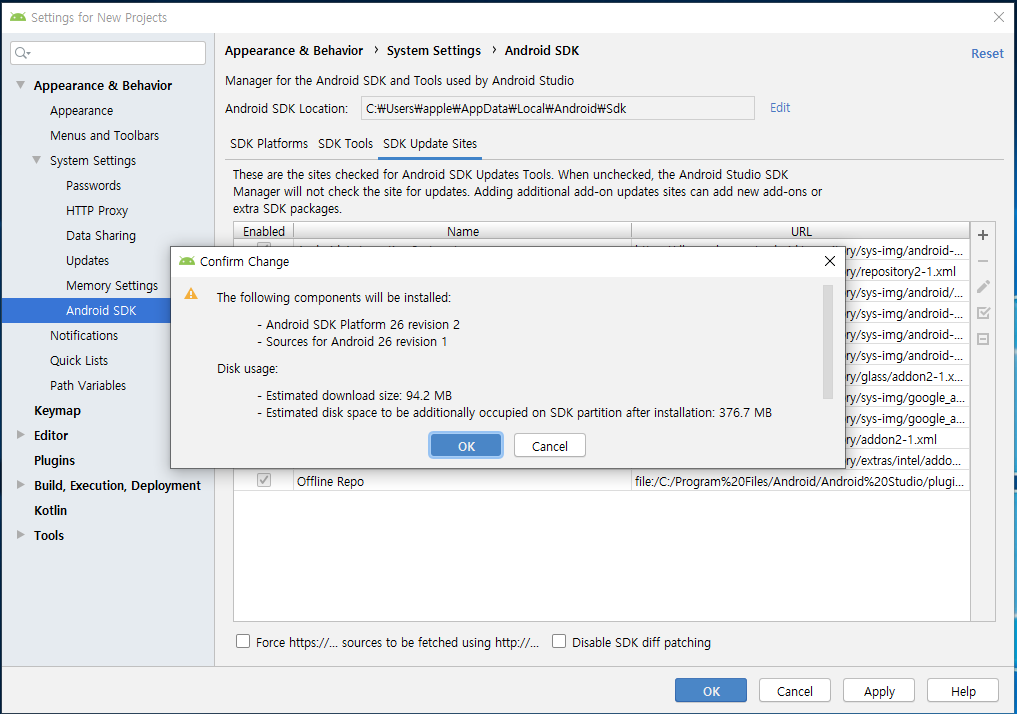Open Passwords settings
This screenshot has width=1017, height=714.
[x=93, y=185]
